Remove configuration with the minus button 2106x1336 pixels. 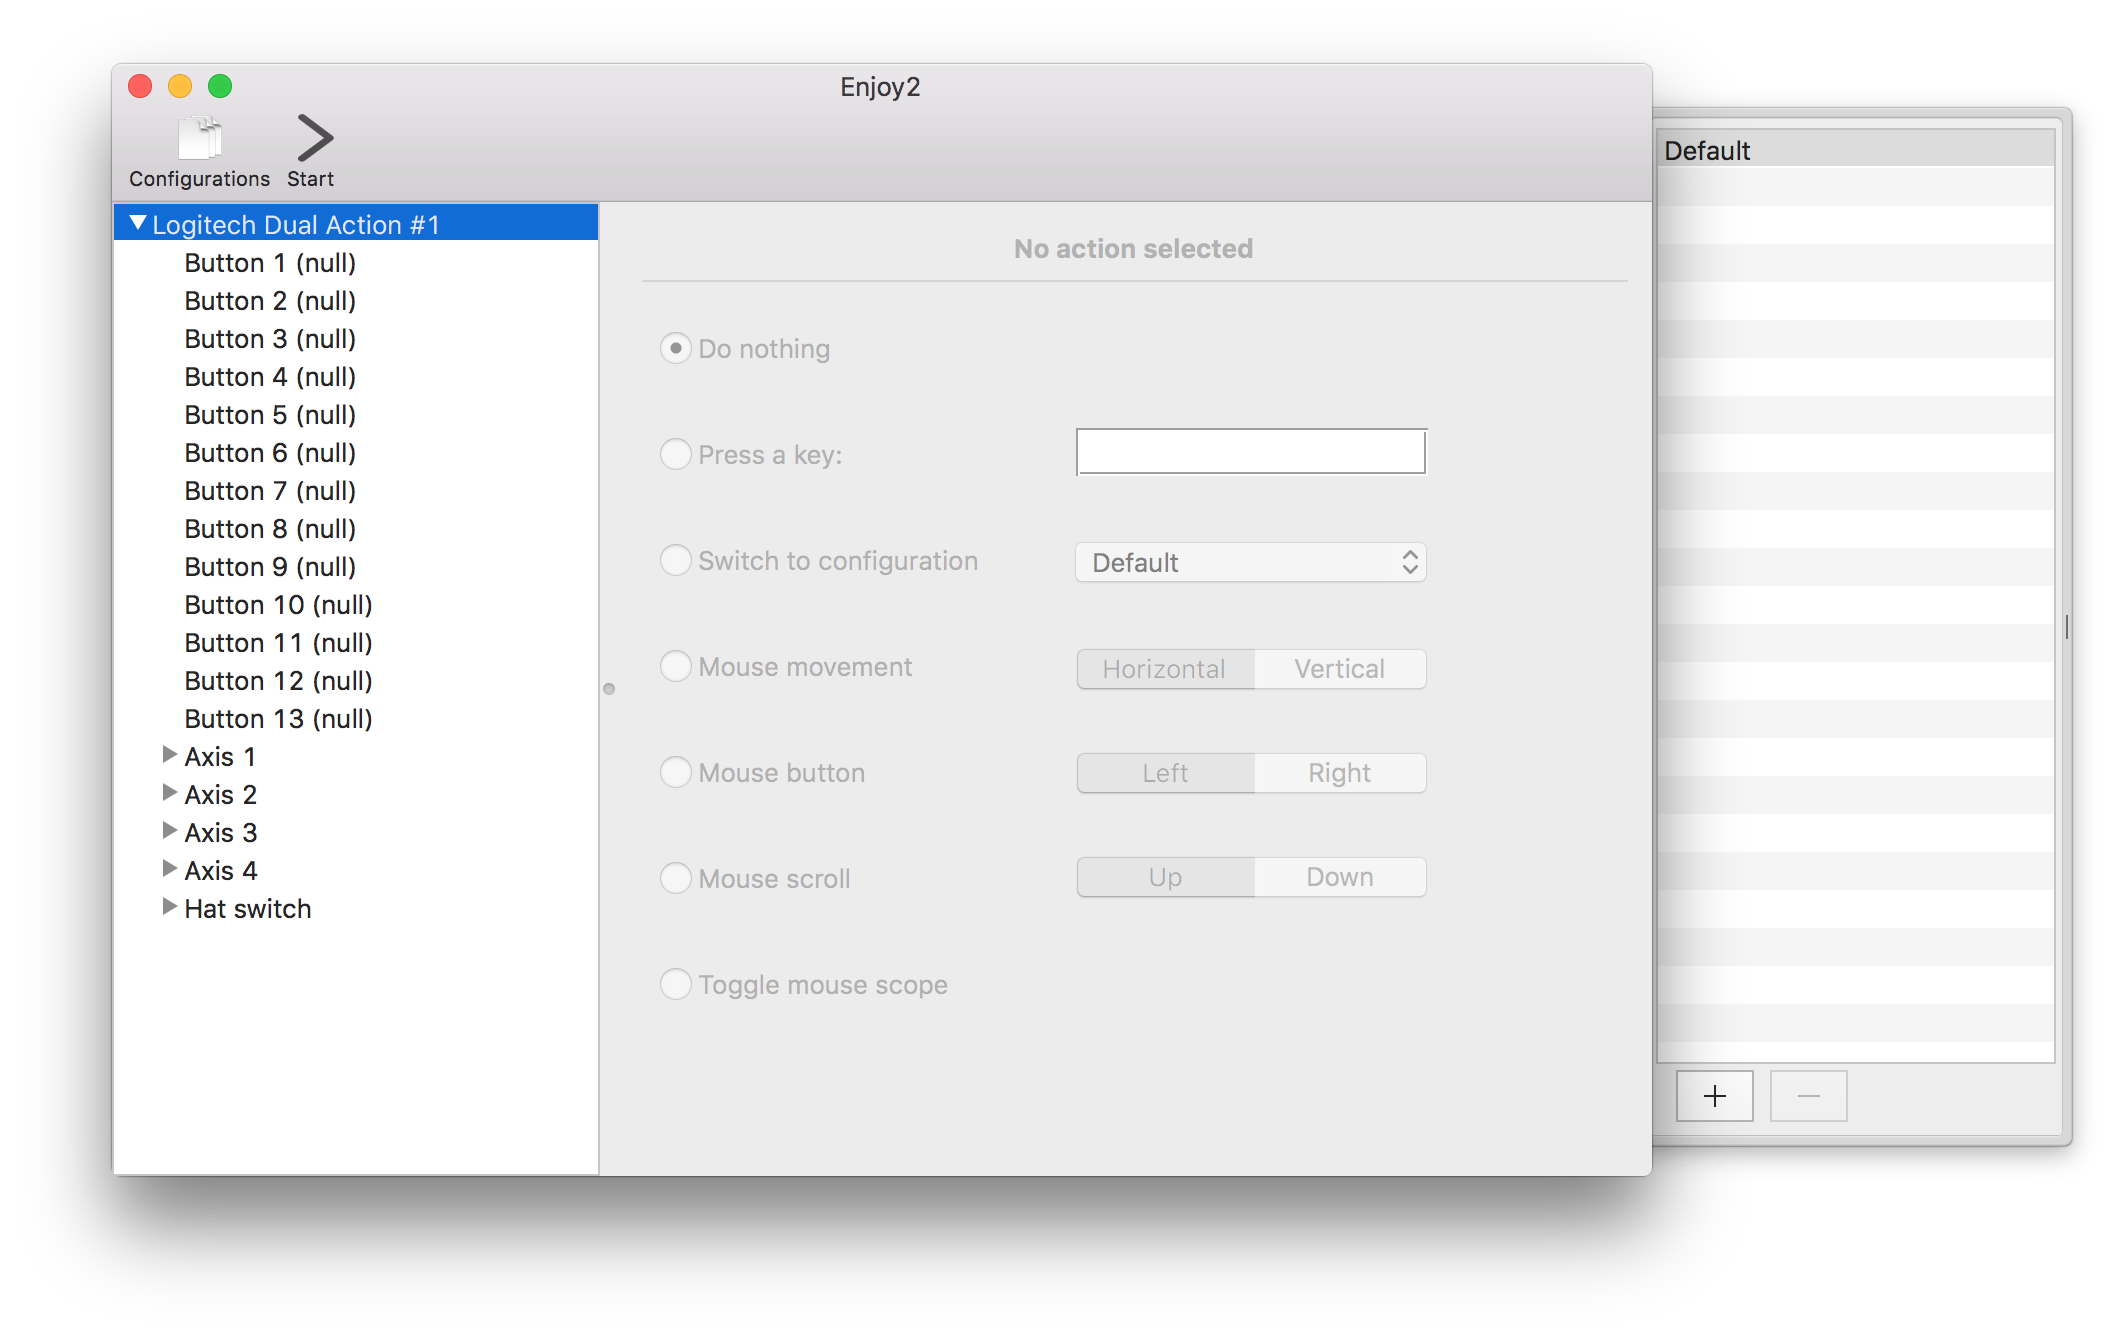pyautogui.click(x=1808, y=1096)
